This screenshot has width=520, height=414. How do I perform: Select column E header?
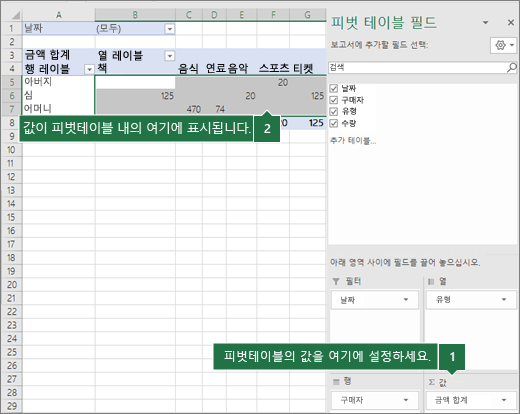click(x=241, y=15)
